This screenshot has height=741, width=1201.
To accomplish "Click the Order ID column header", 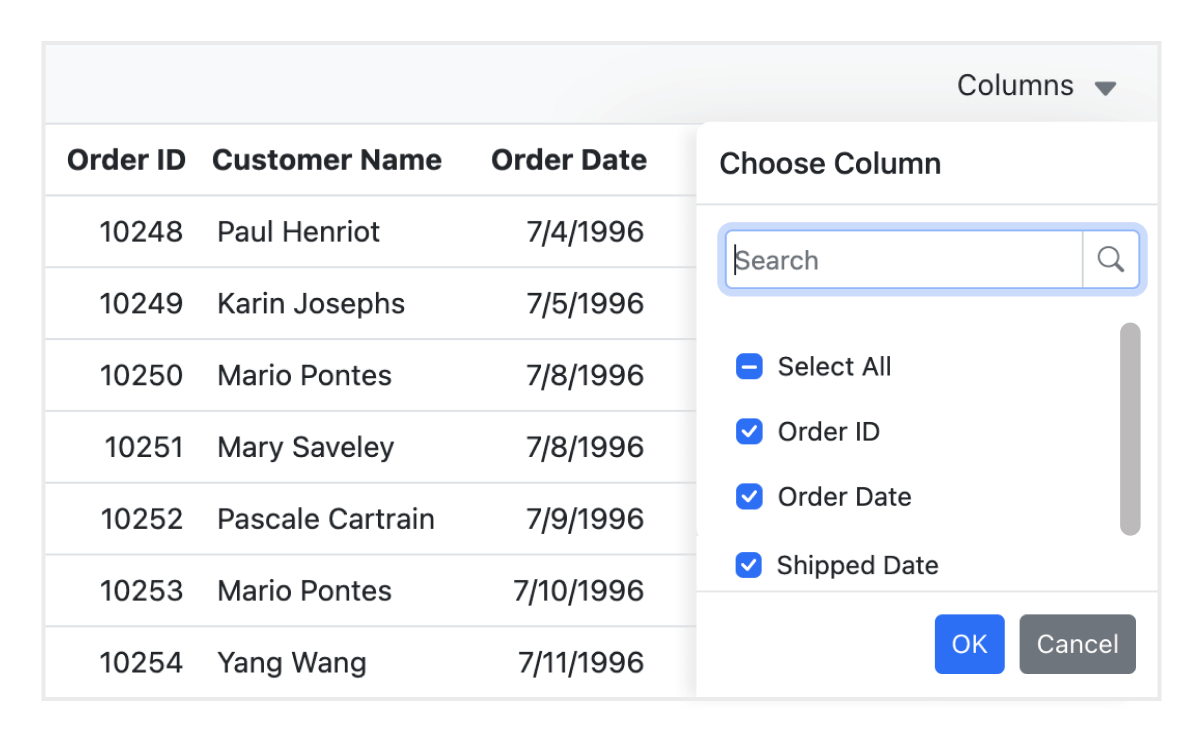I will coord(126,160).
